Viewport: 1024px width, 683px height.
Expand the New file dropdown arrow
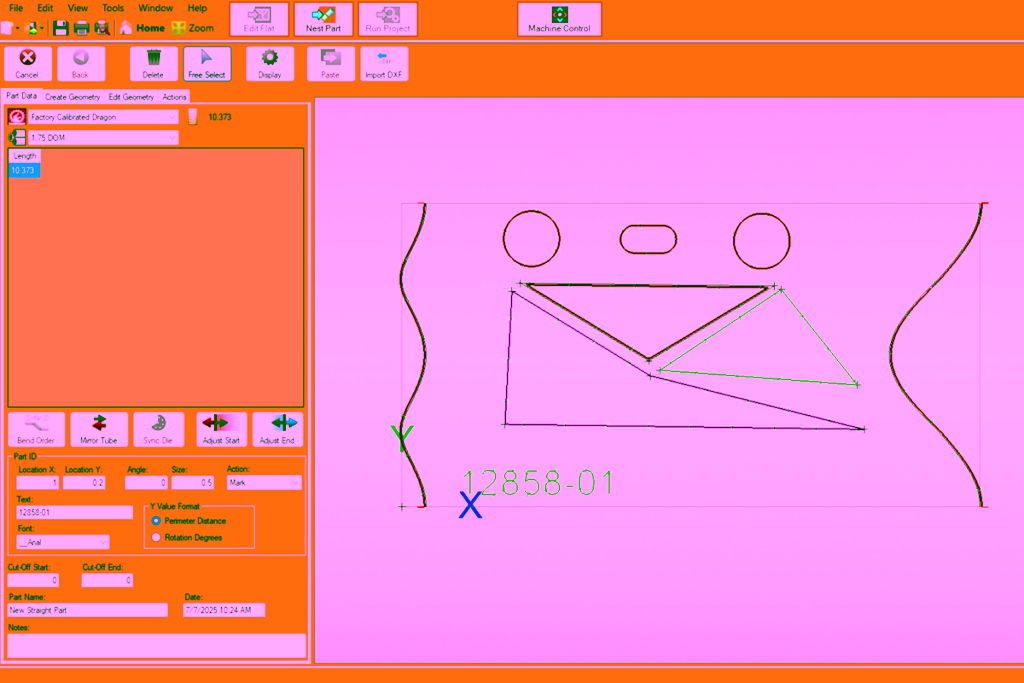coord(18,28)
